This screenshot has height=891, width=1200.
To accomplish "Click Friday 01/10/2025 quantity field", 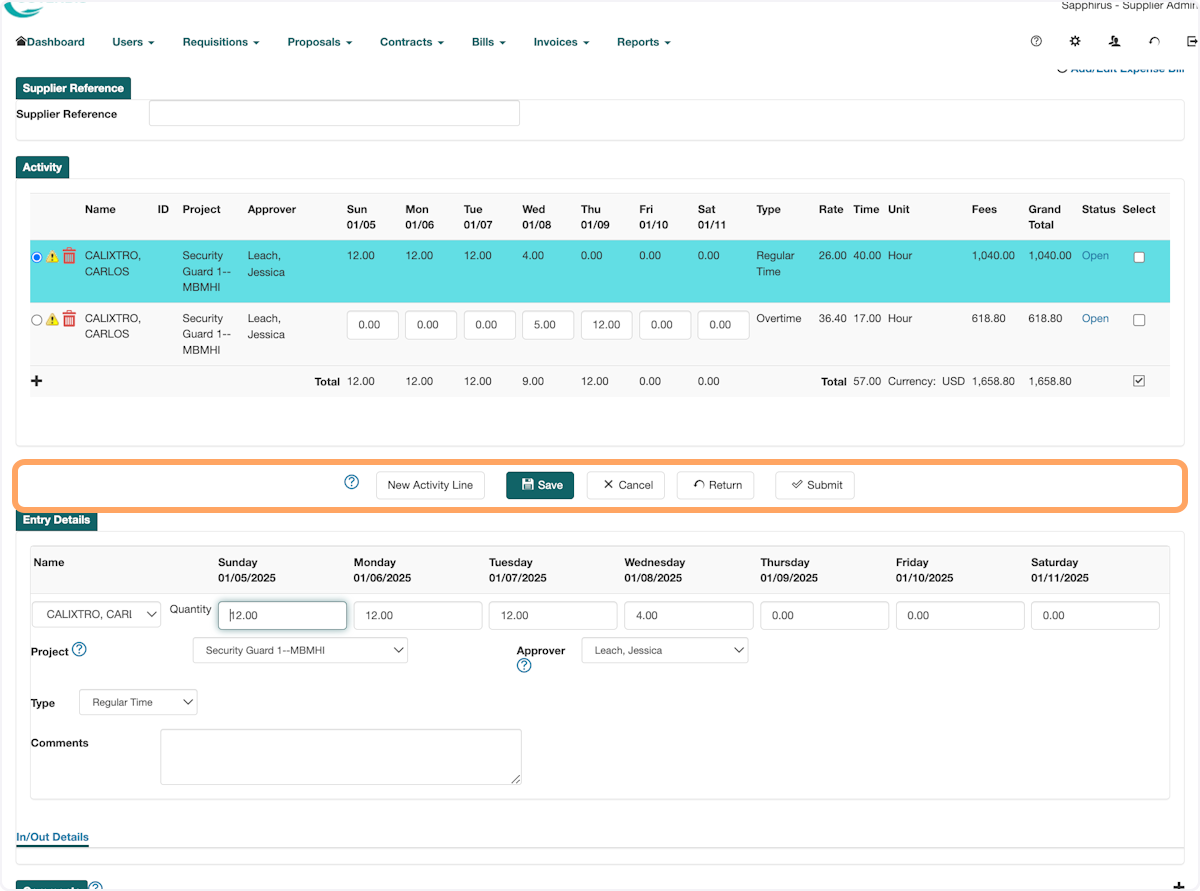I will [960, 615].
